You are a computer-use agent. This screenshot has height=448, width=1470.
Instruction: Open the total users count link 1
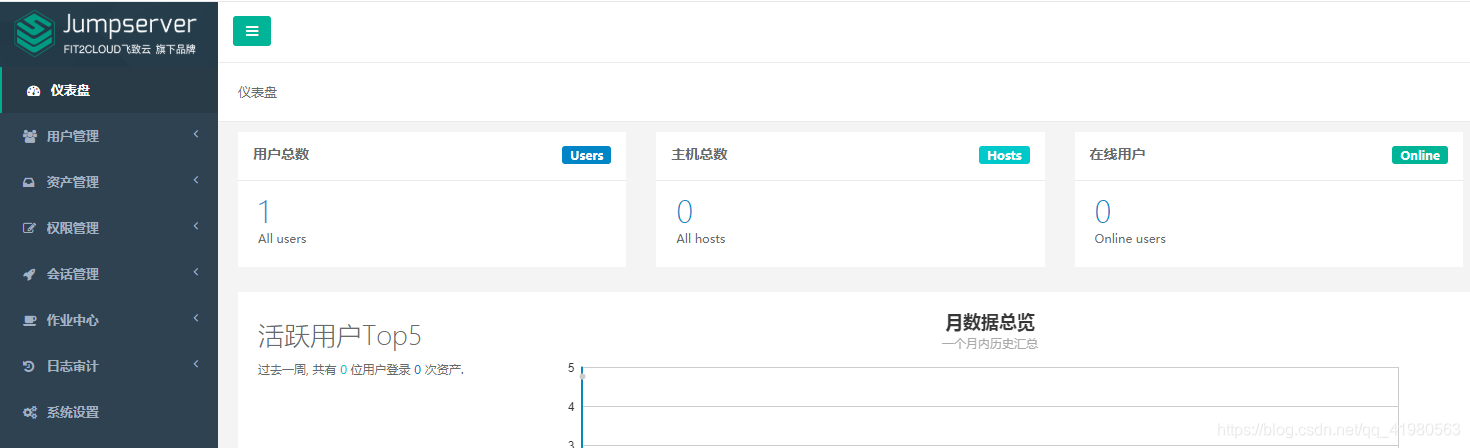(265, 212)
